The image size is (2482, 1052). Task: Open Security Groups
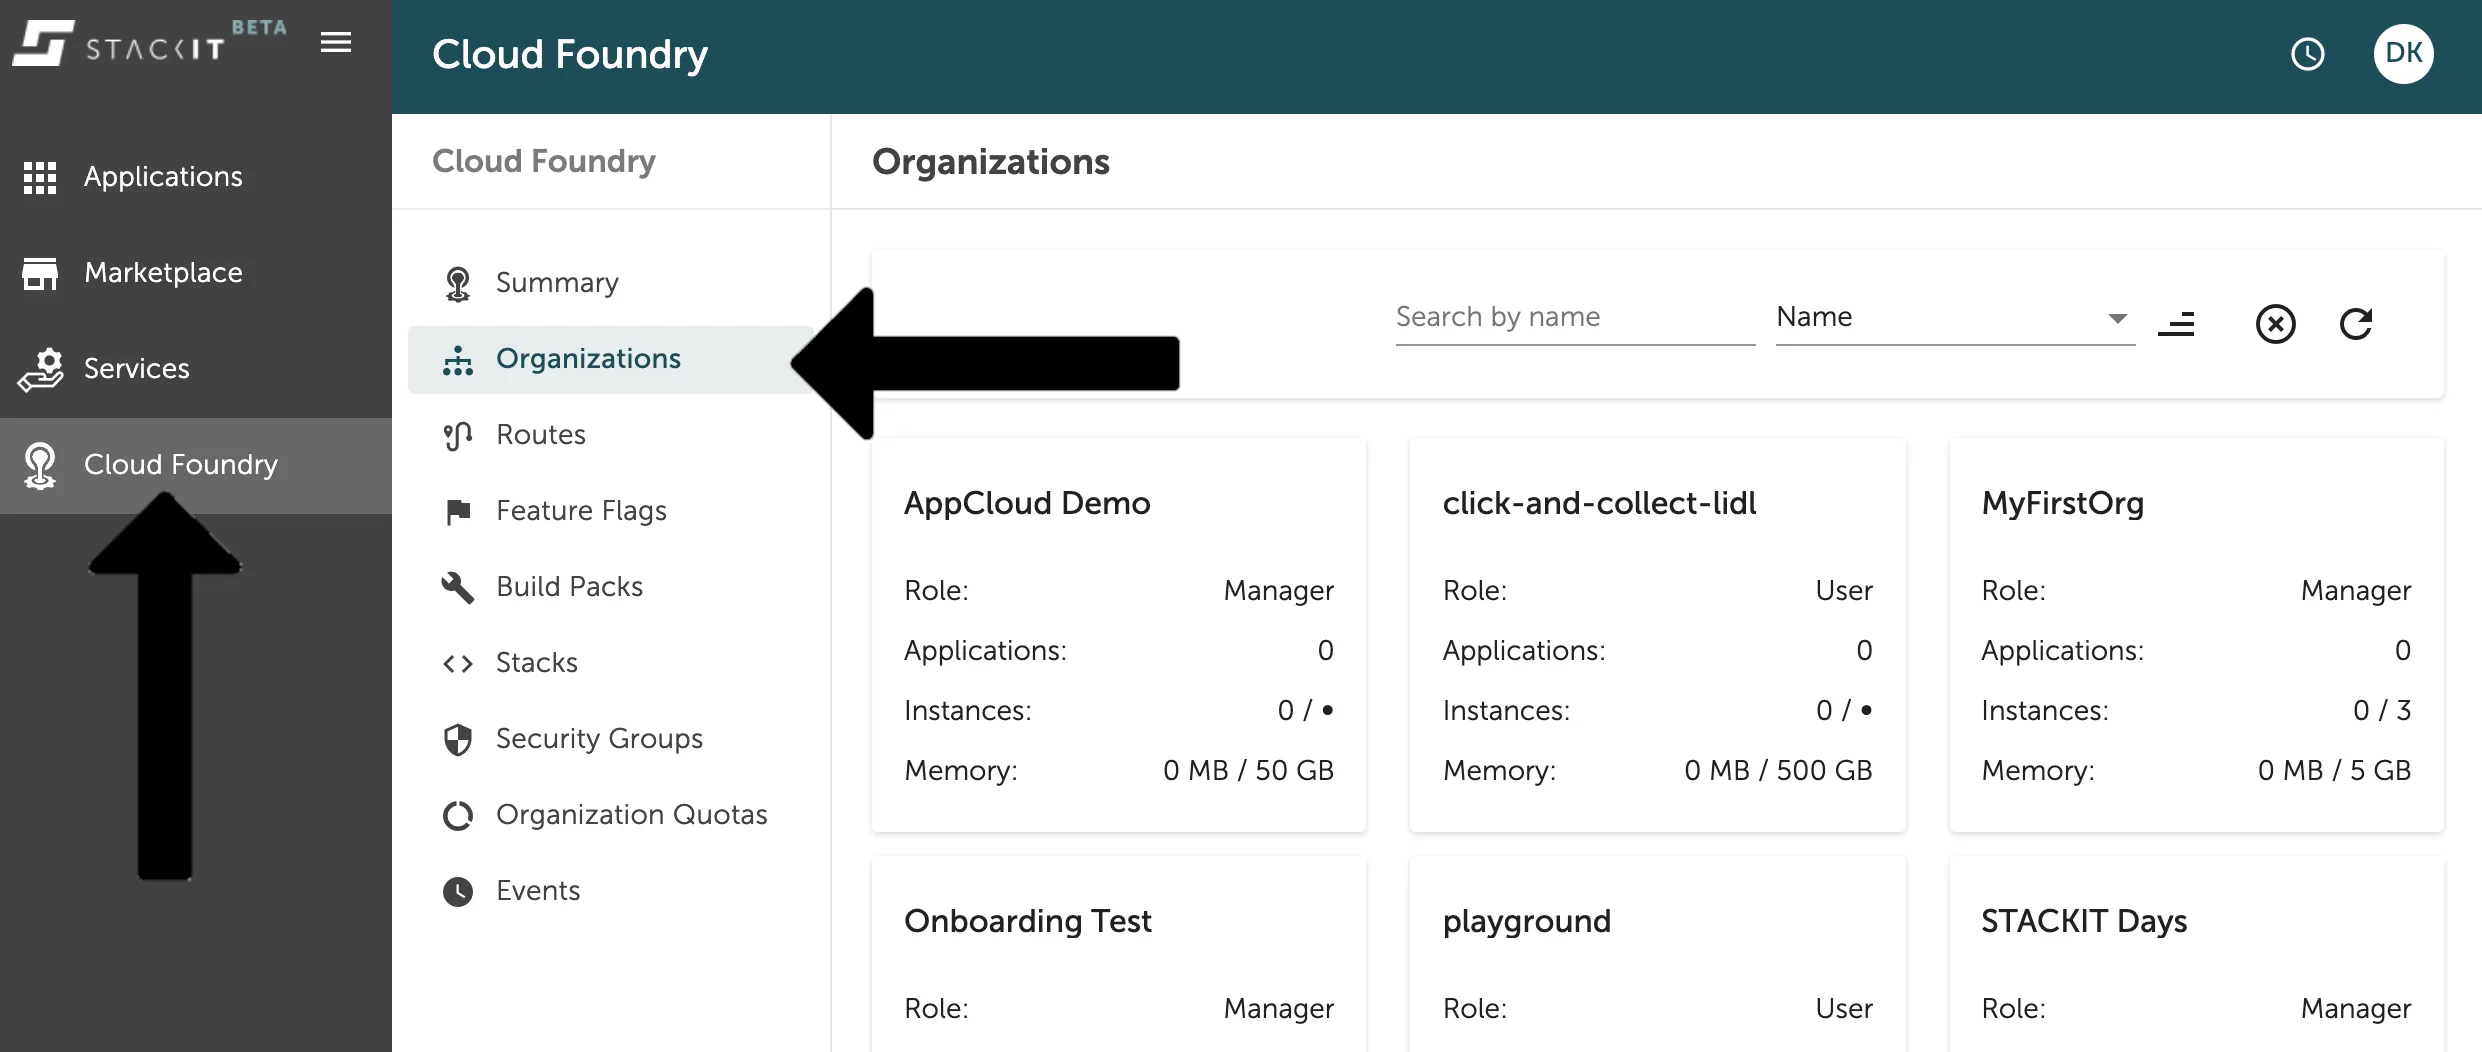(598, 738)
